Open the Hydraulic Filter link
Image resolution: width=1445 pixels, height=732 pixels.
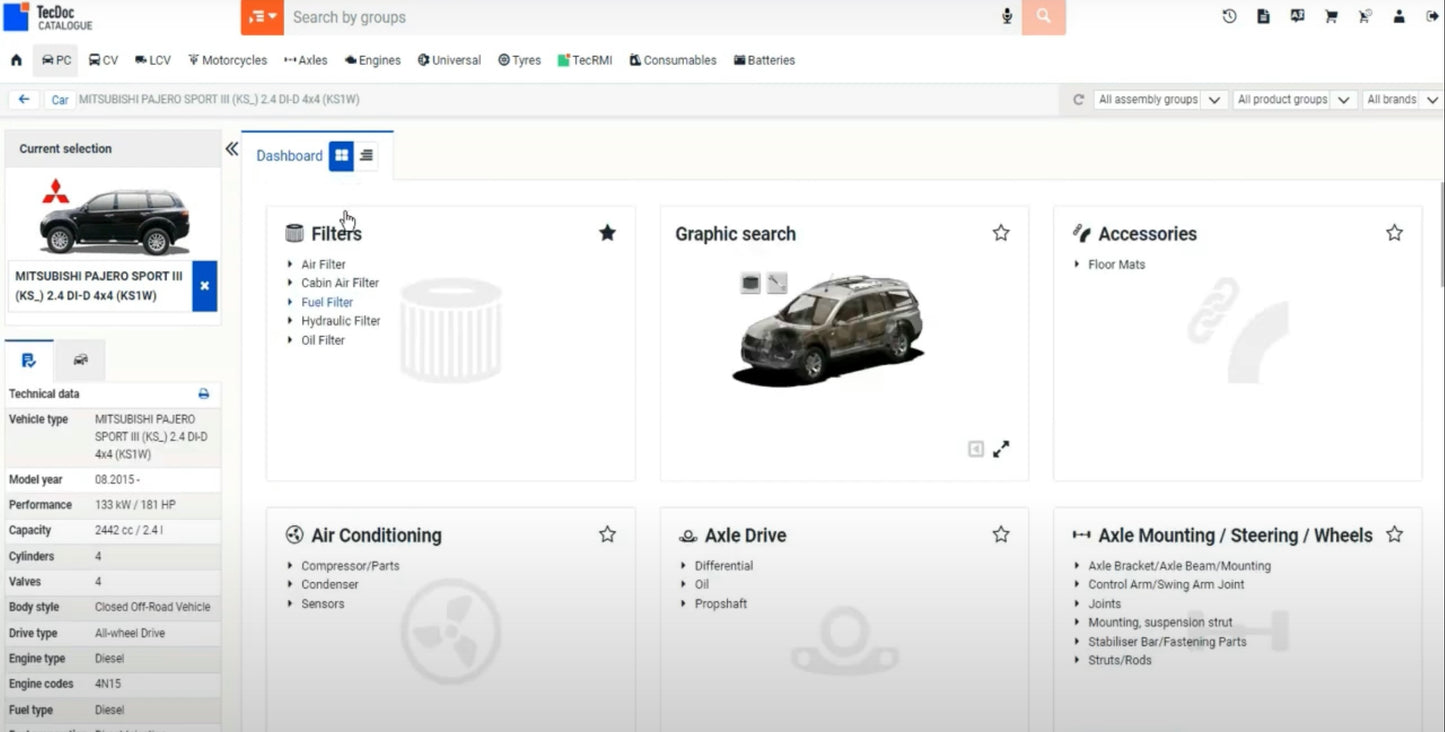(x=341, y=321)
